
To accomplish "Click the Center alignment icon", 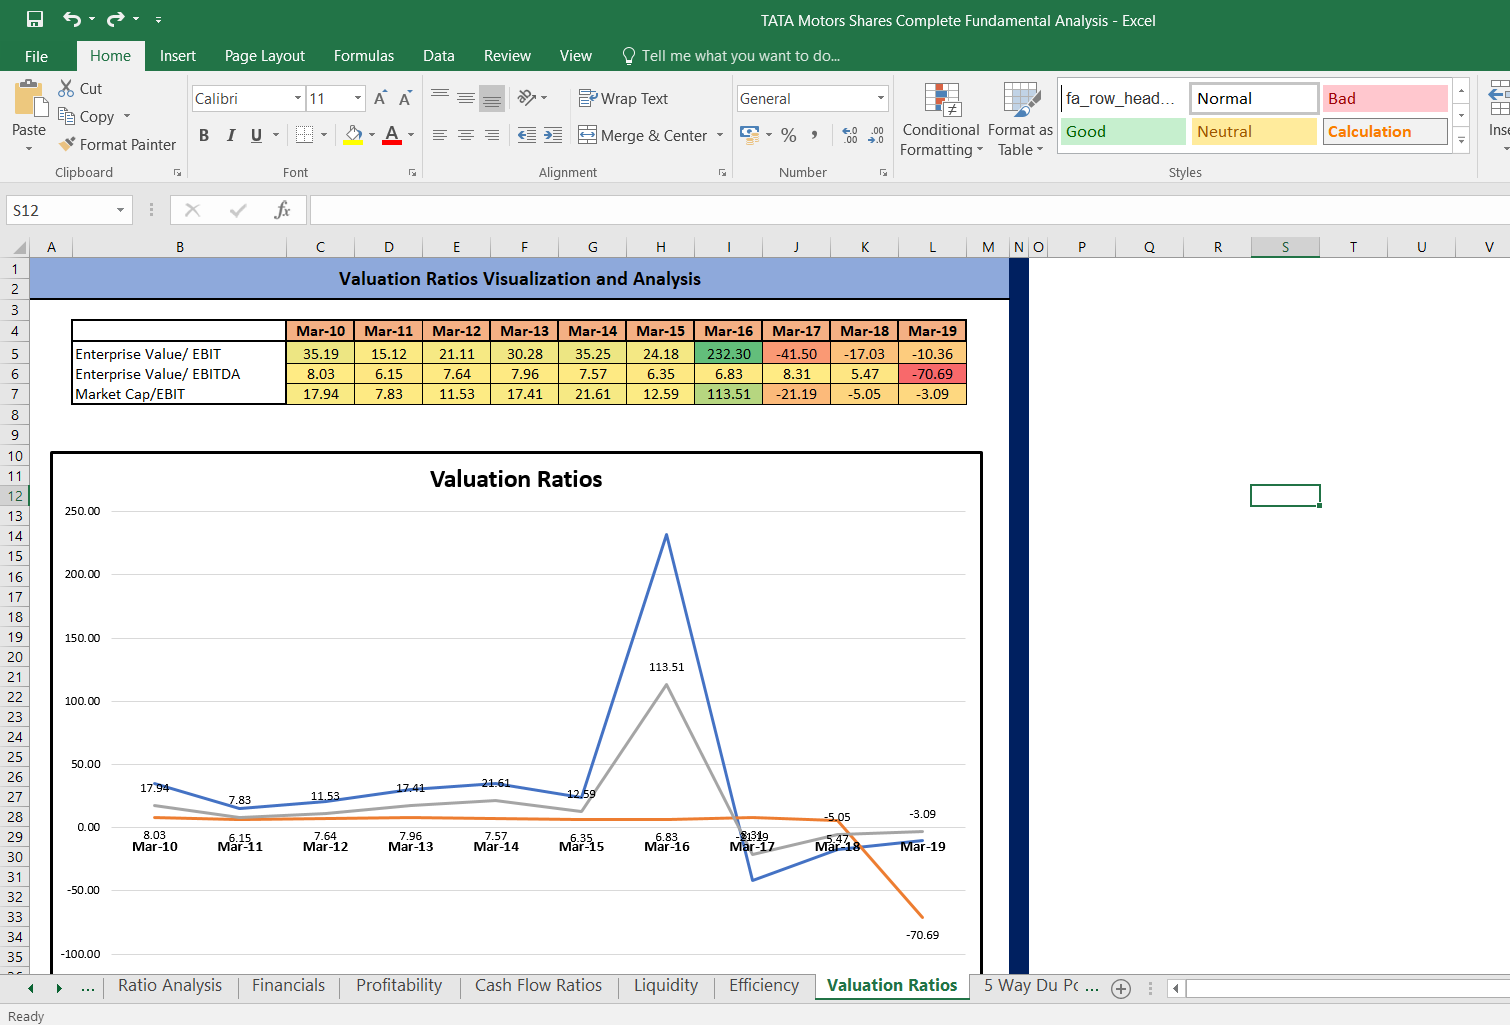I will pos(466,135).
